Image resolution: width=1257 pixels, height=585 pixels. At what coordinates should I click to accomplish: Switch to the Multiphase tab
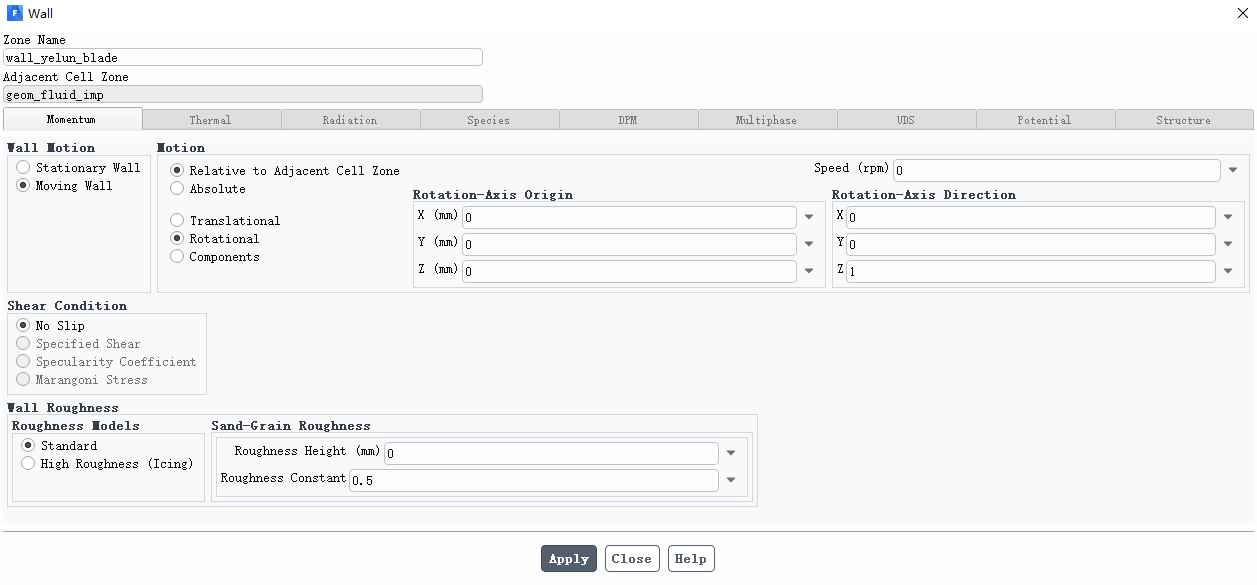[766, 120]
